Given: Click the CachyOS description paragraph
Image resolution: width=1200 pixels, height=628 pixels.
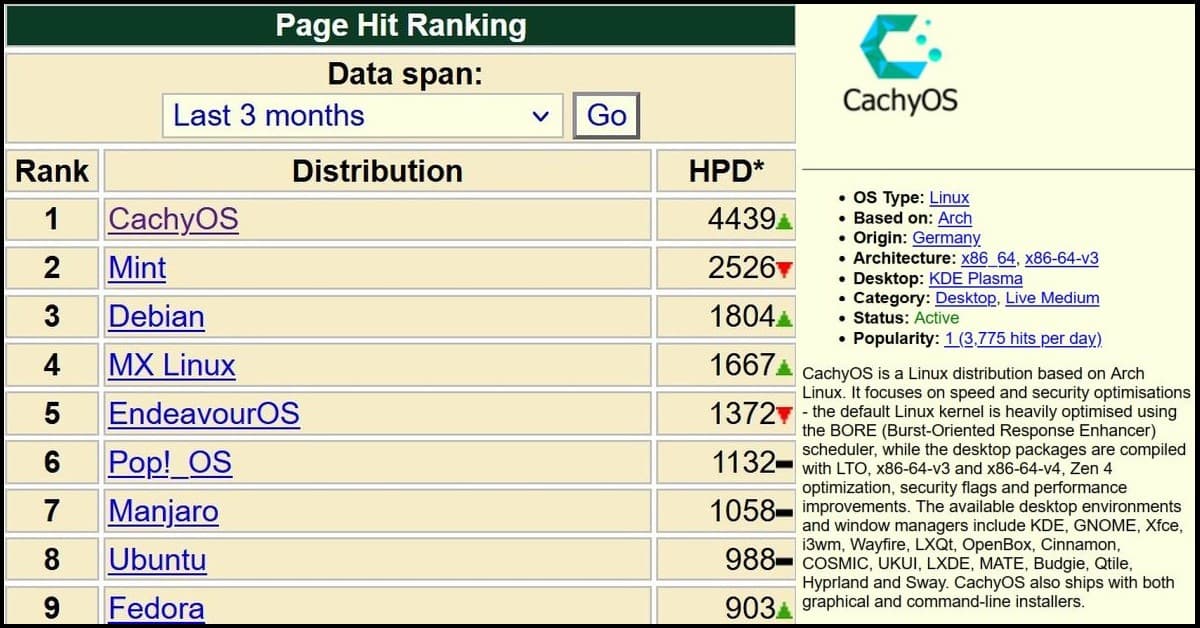Looking at the screenshot, I should [997, 487].
